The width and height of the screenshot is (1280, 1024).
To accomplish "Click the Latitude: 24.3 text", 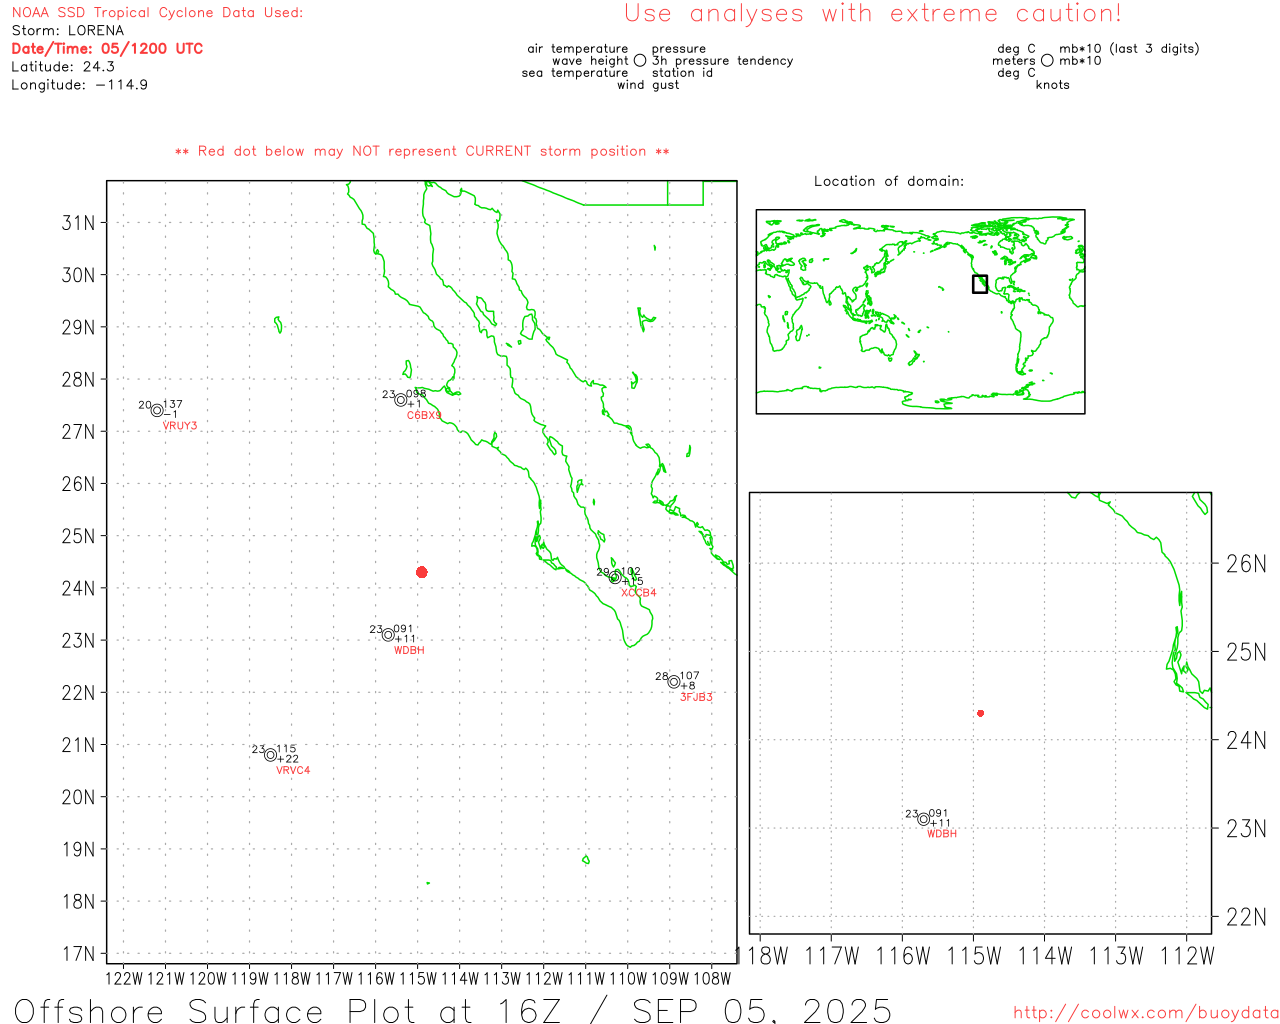I will click(x=63, y=67).
